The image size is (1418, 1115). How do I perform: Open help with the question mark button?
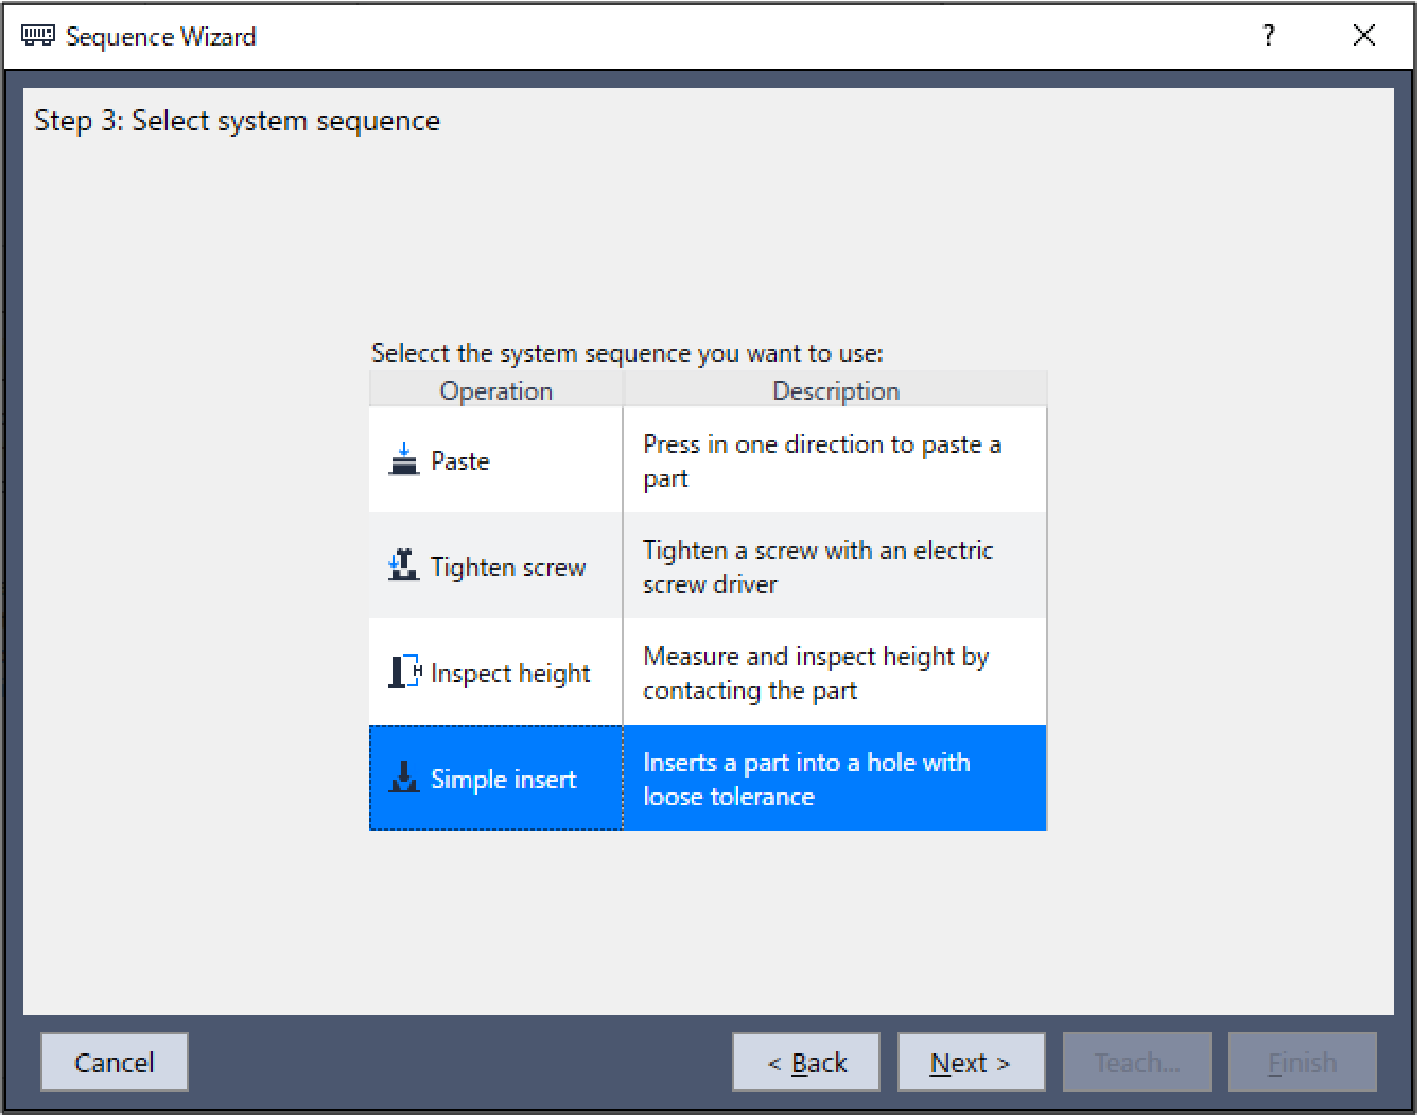click(1268, 36)
